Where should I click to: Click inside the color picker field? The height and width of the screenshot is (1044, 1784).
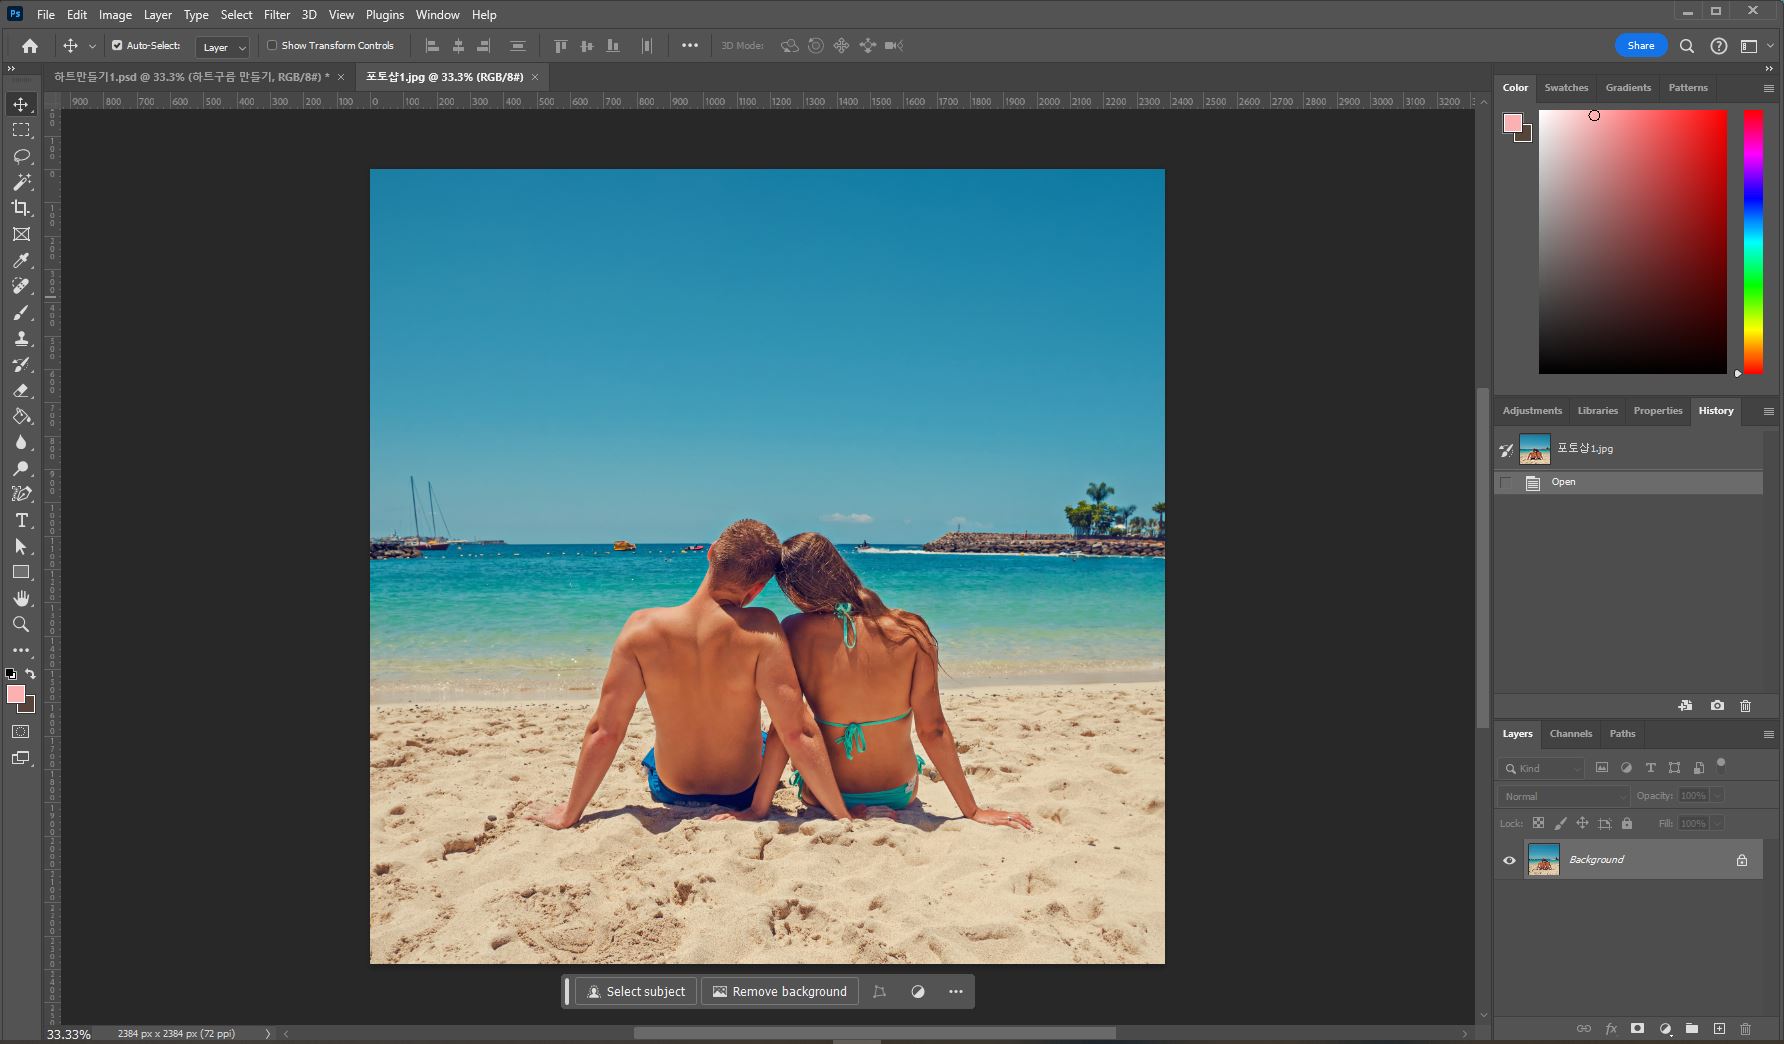click(x=1632, y=242)
